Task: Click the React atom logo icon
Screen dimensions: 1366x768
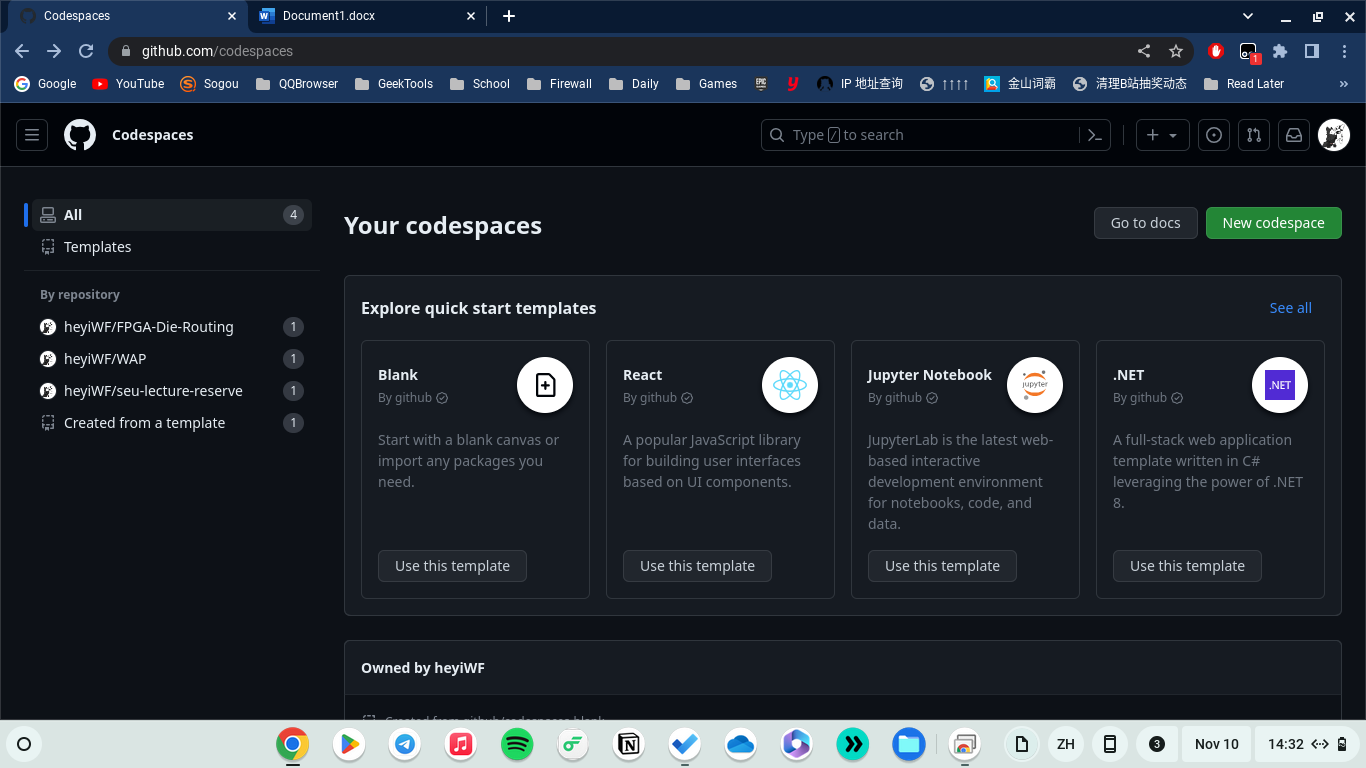Action: point(790,385)
